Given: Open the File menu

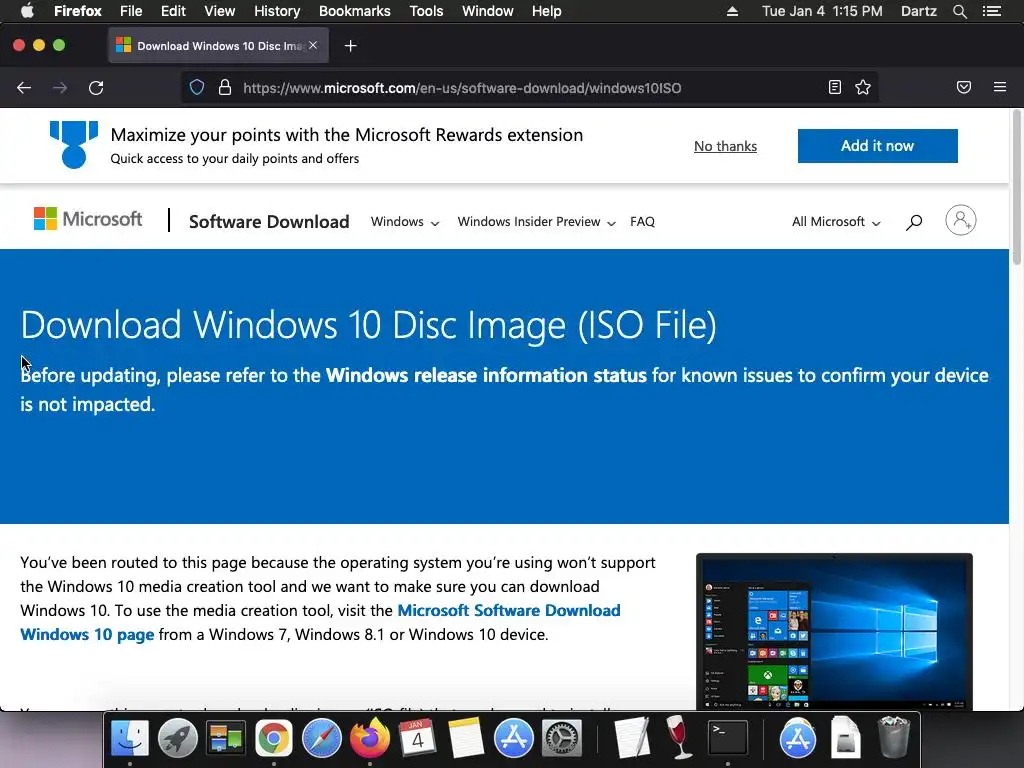Looking at the screenshot, I should tap(131, 11).
